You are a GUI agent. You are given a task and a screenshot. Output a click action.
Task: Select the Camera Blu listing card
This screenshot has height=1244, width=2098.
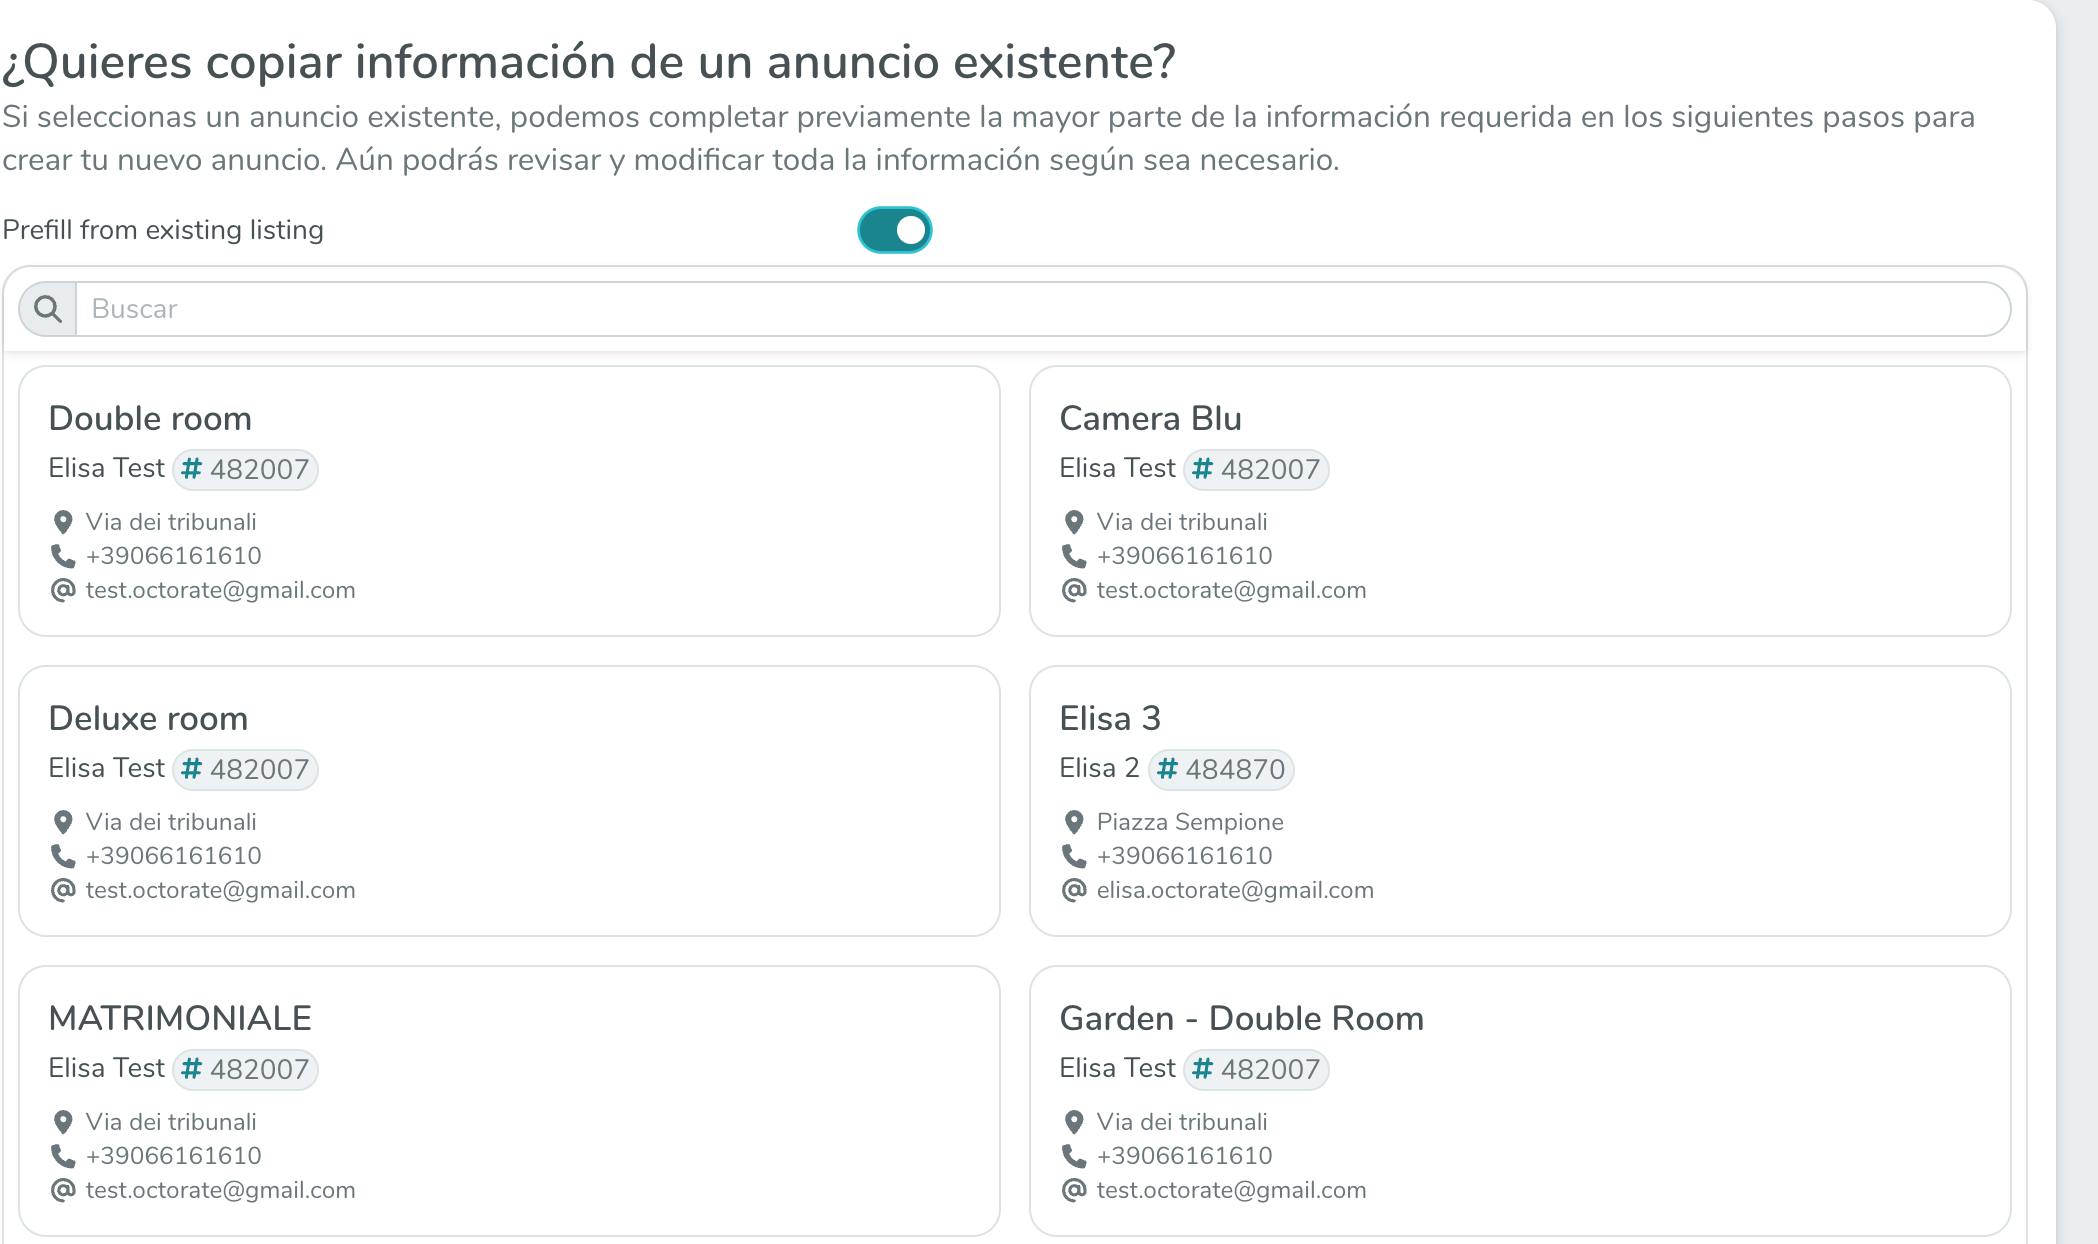[1519, 500]
